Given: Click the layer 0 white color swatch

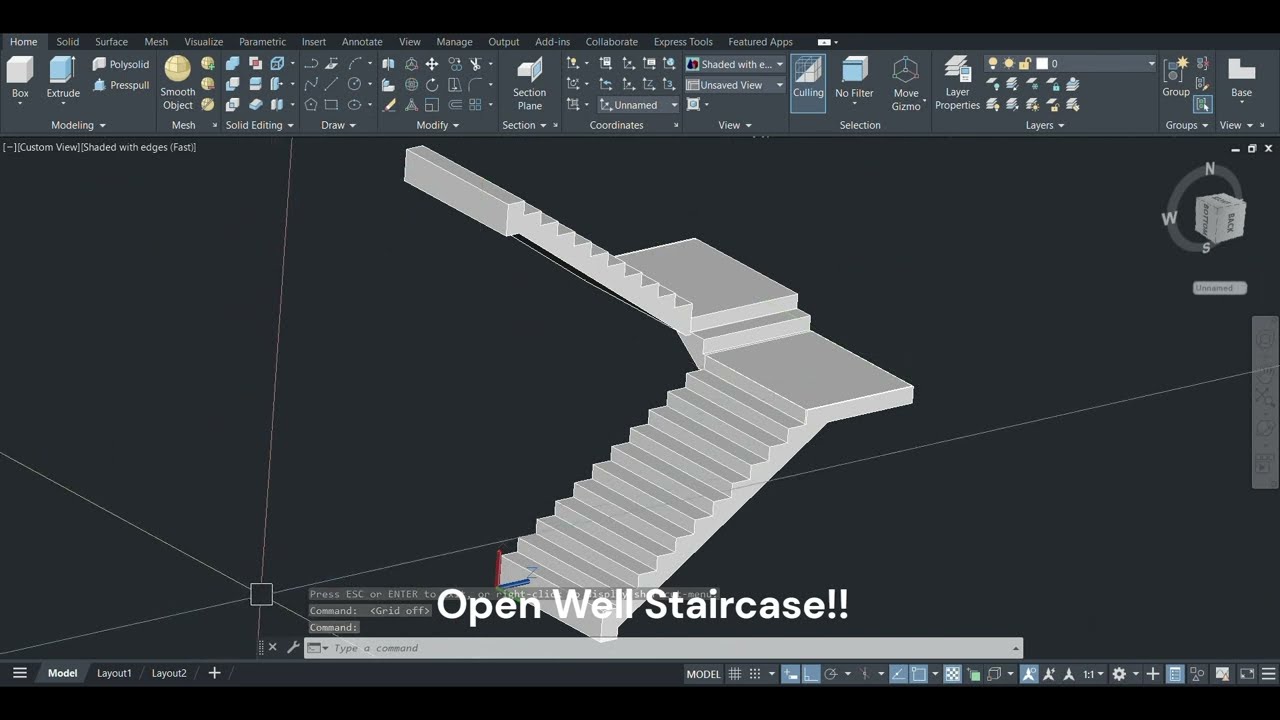Looking at the screenshot, I should click(x=1041, y=63).
